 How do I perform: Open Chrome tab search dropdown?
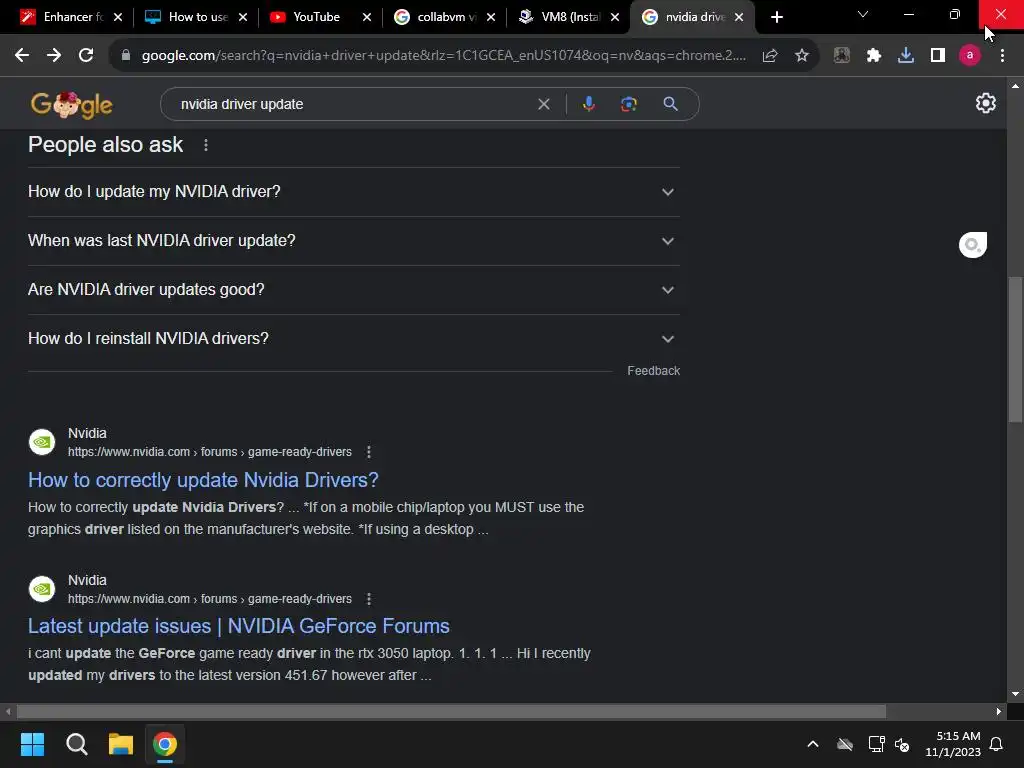click(x=863, y=14)
